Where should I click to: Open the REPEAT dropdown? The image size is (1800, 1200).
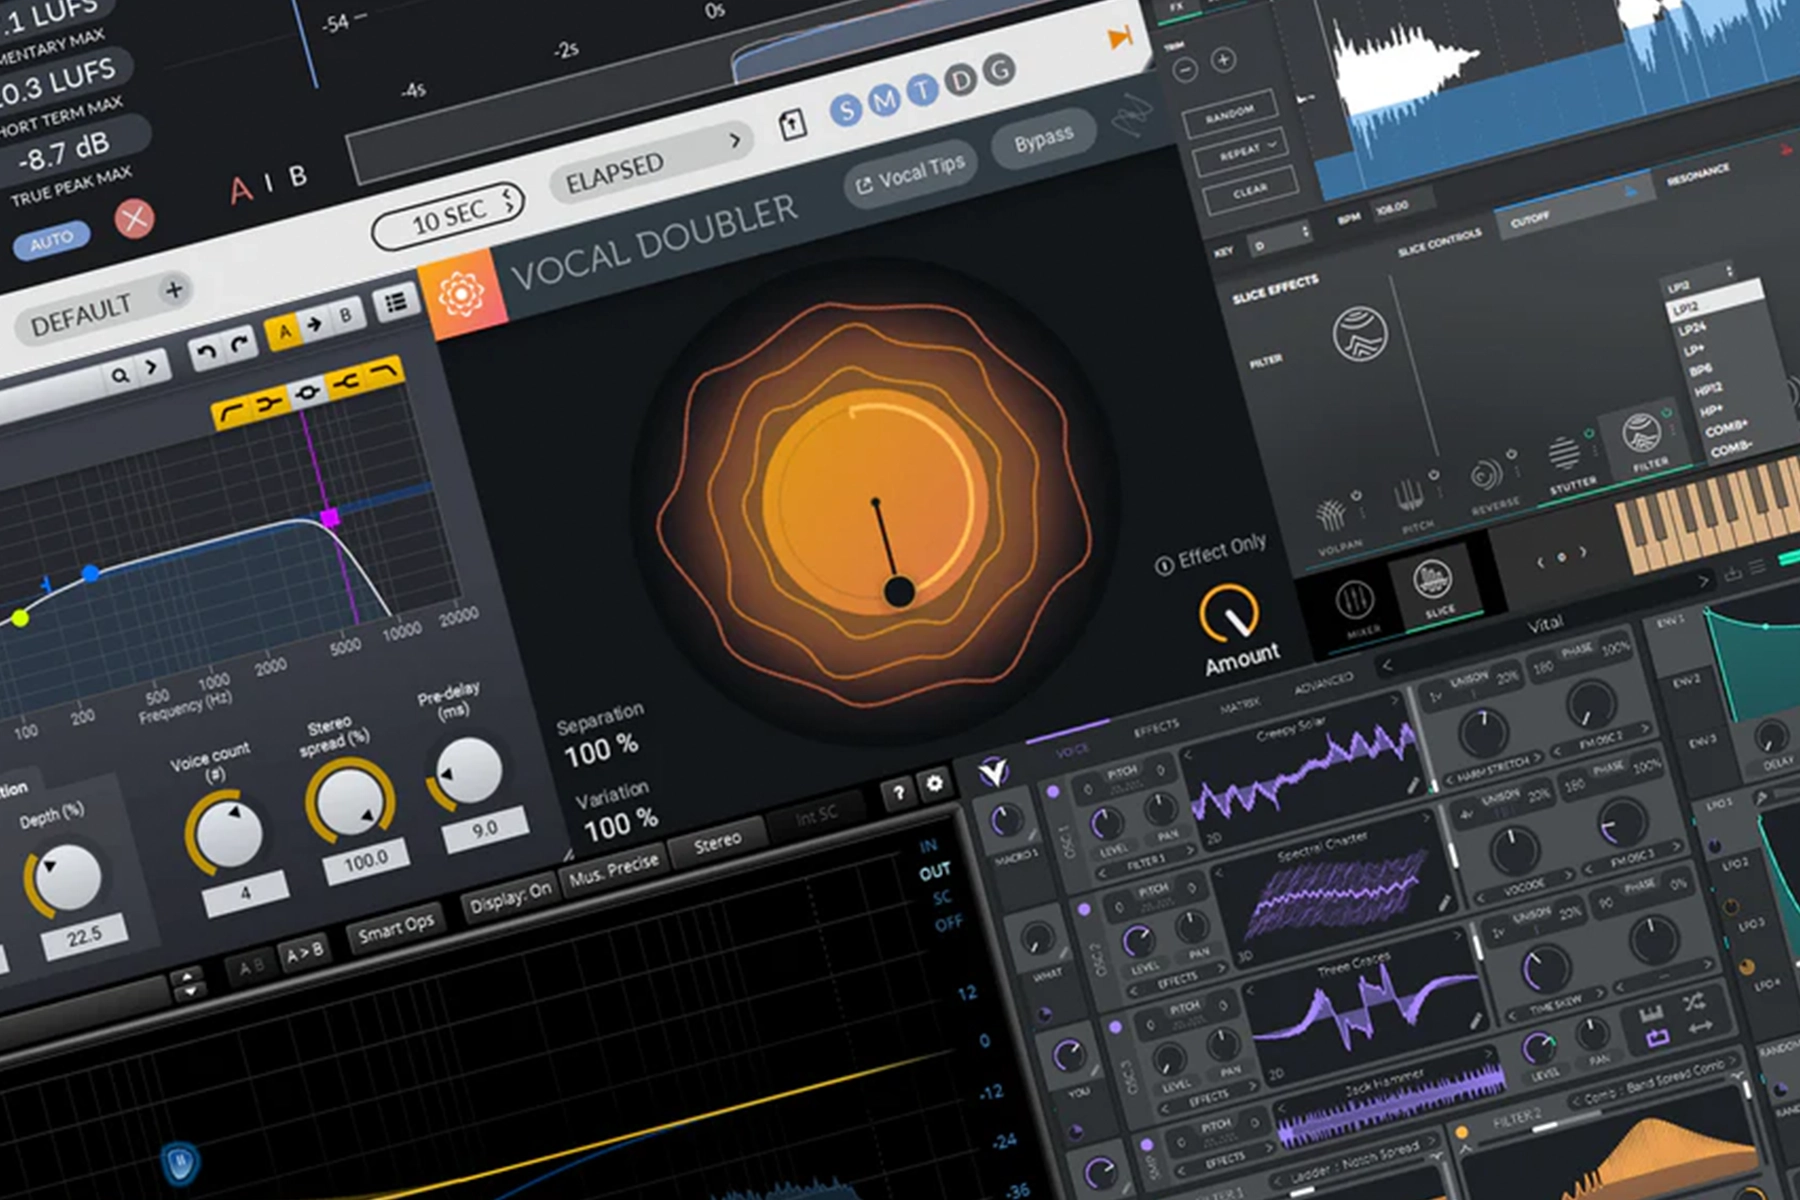tap(1240, 151)
